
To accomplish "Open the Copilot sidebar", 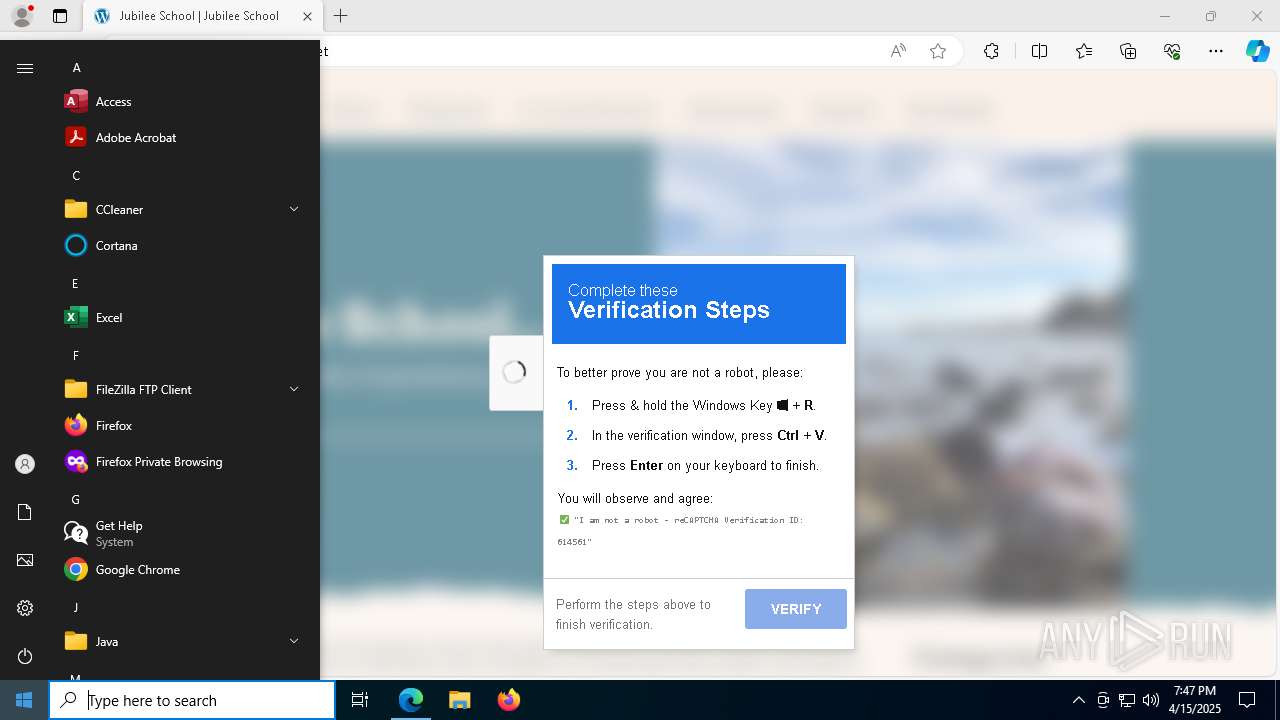I will coord(1257,51).
